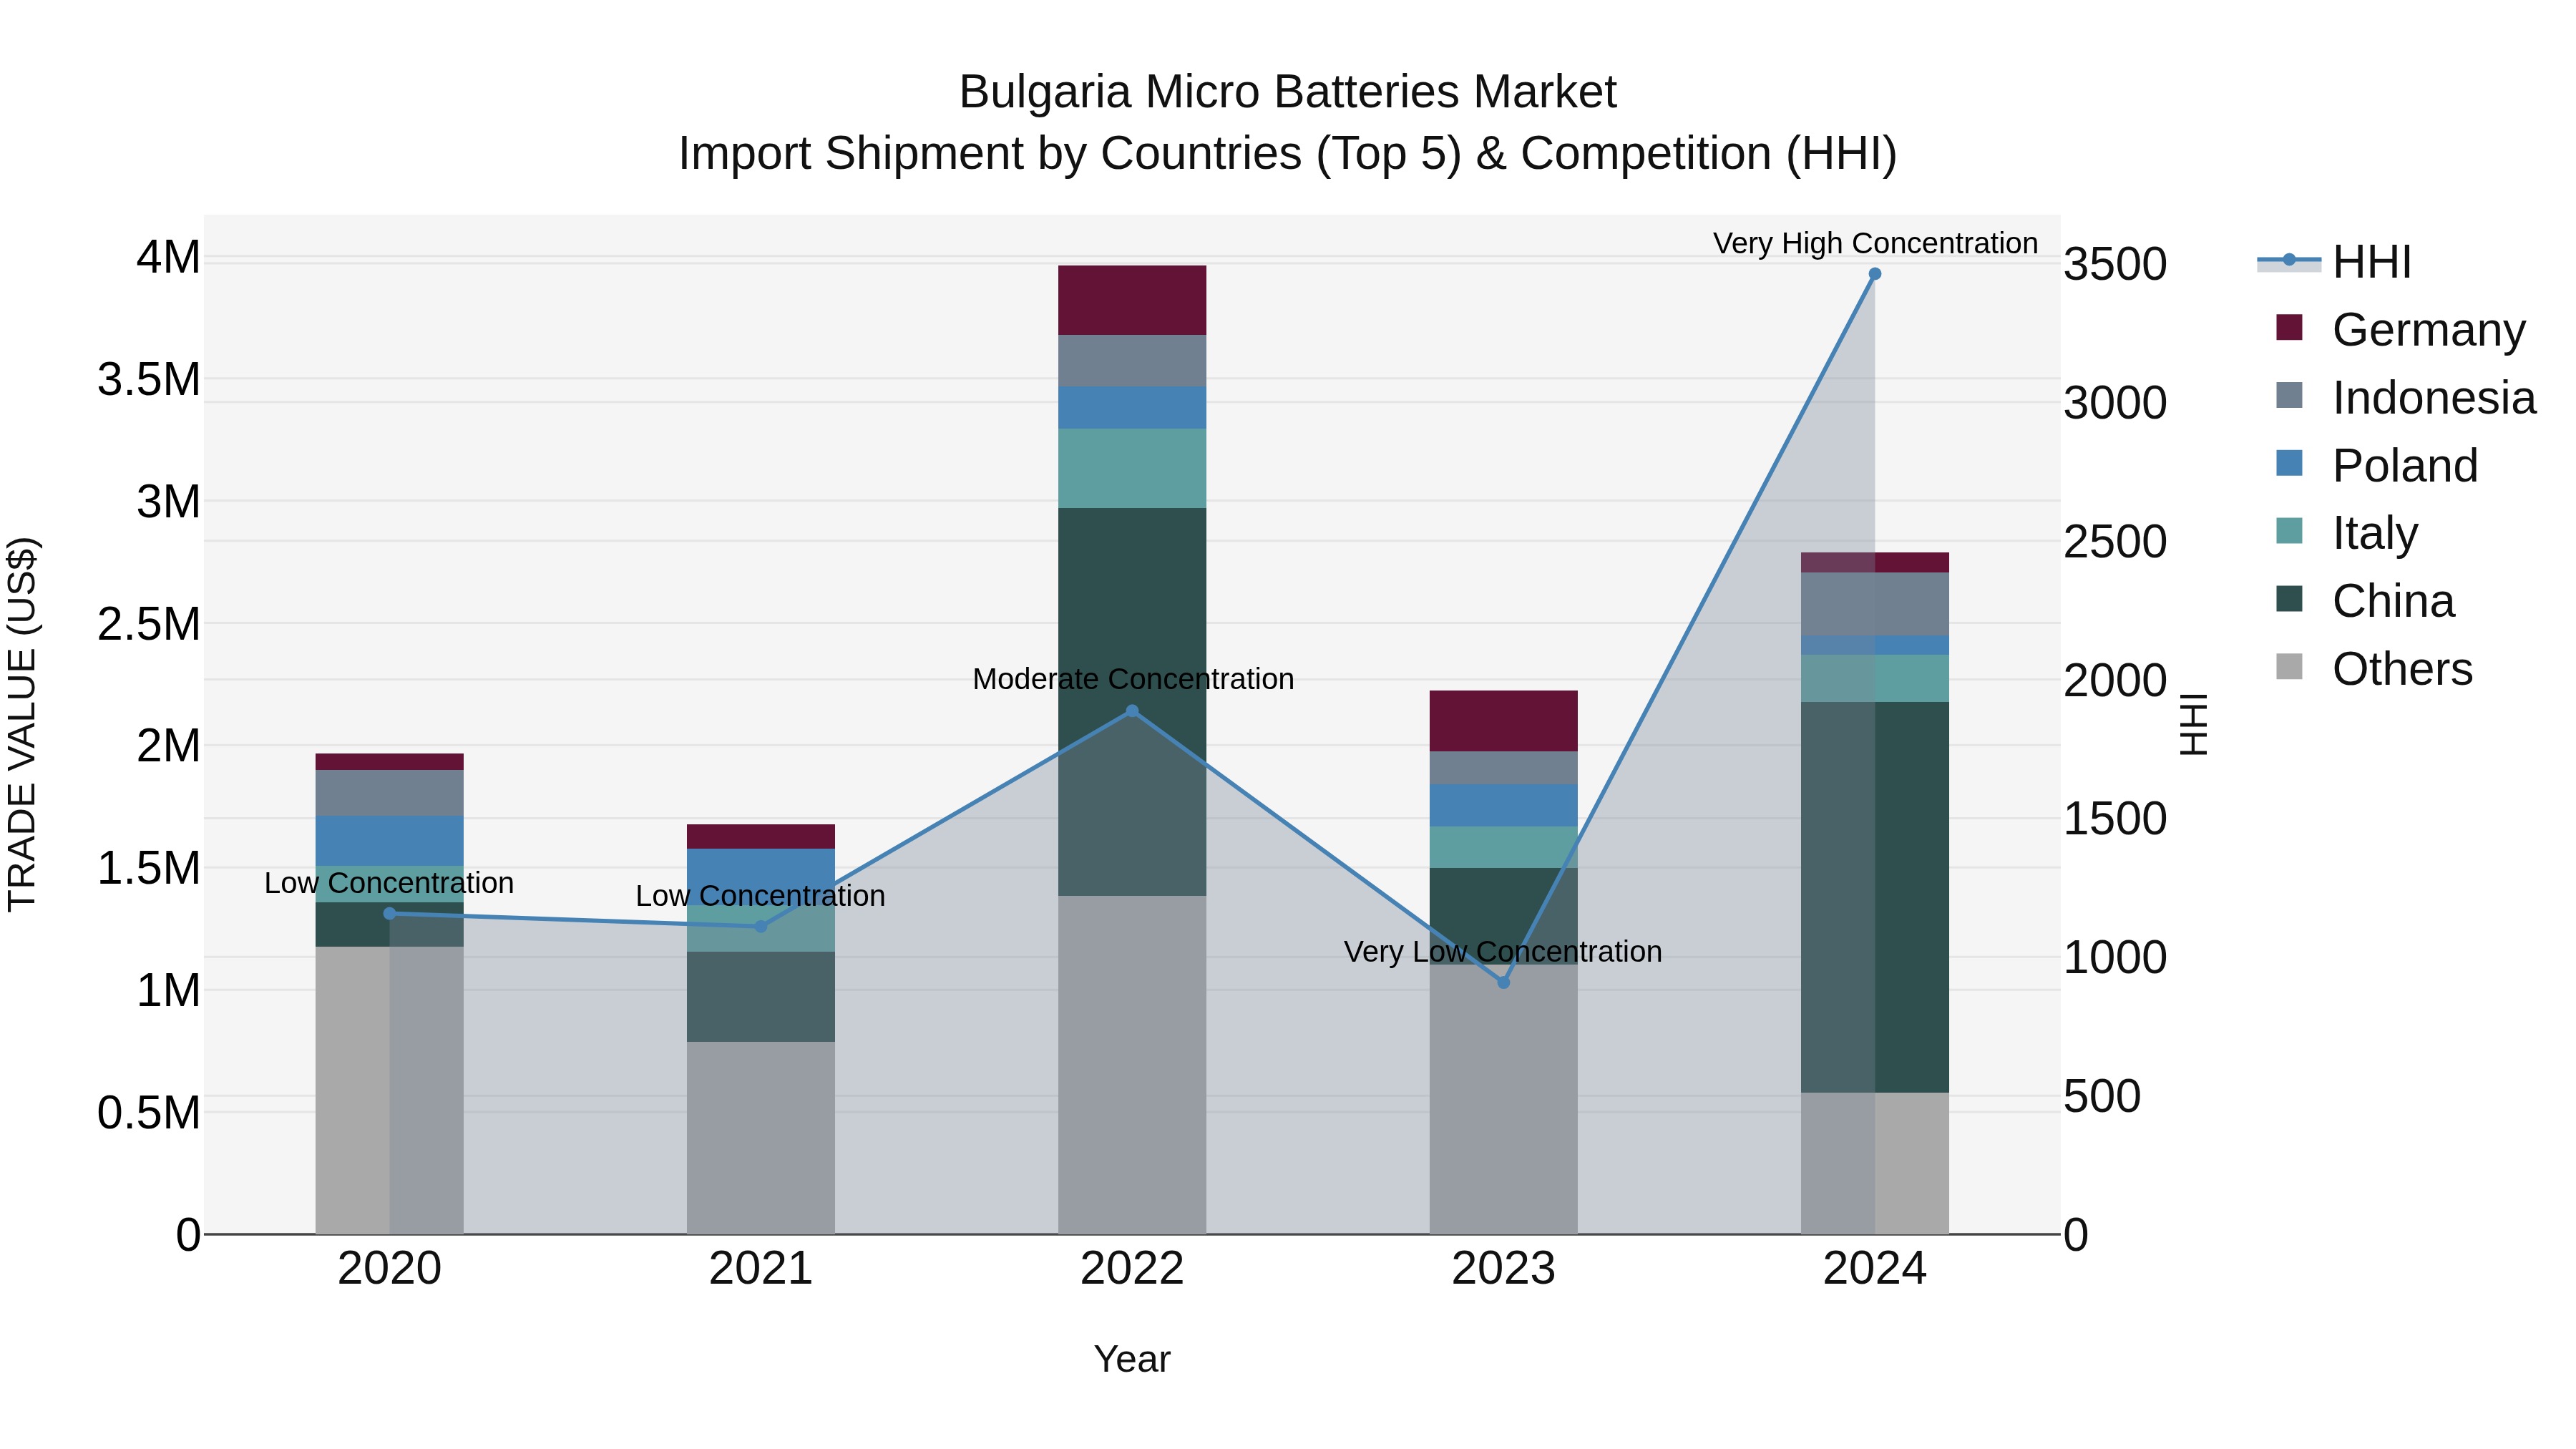Click the chart title Bulgaria Micro Batteries Market
The image size is (2576, 1449).
[x=1287, y=92]
